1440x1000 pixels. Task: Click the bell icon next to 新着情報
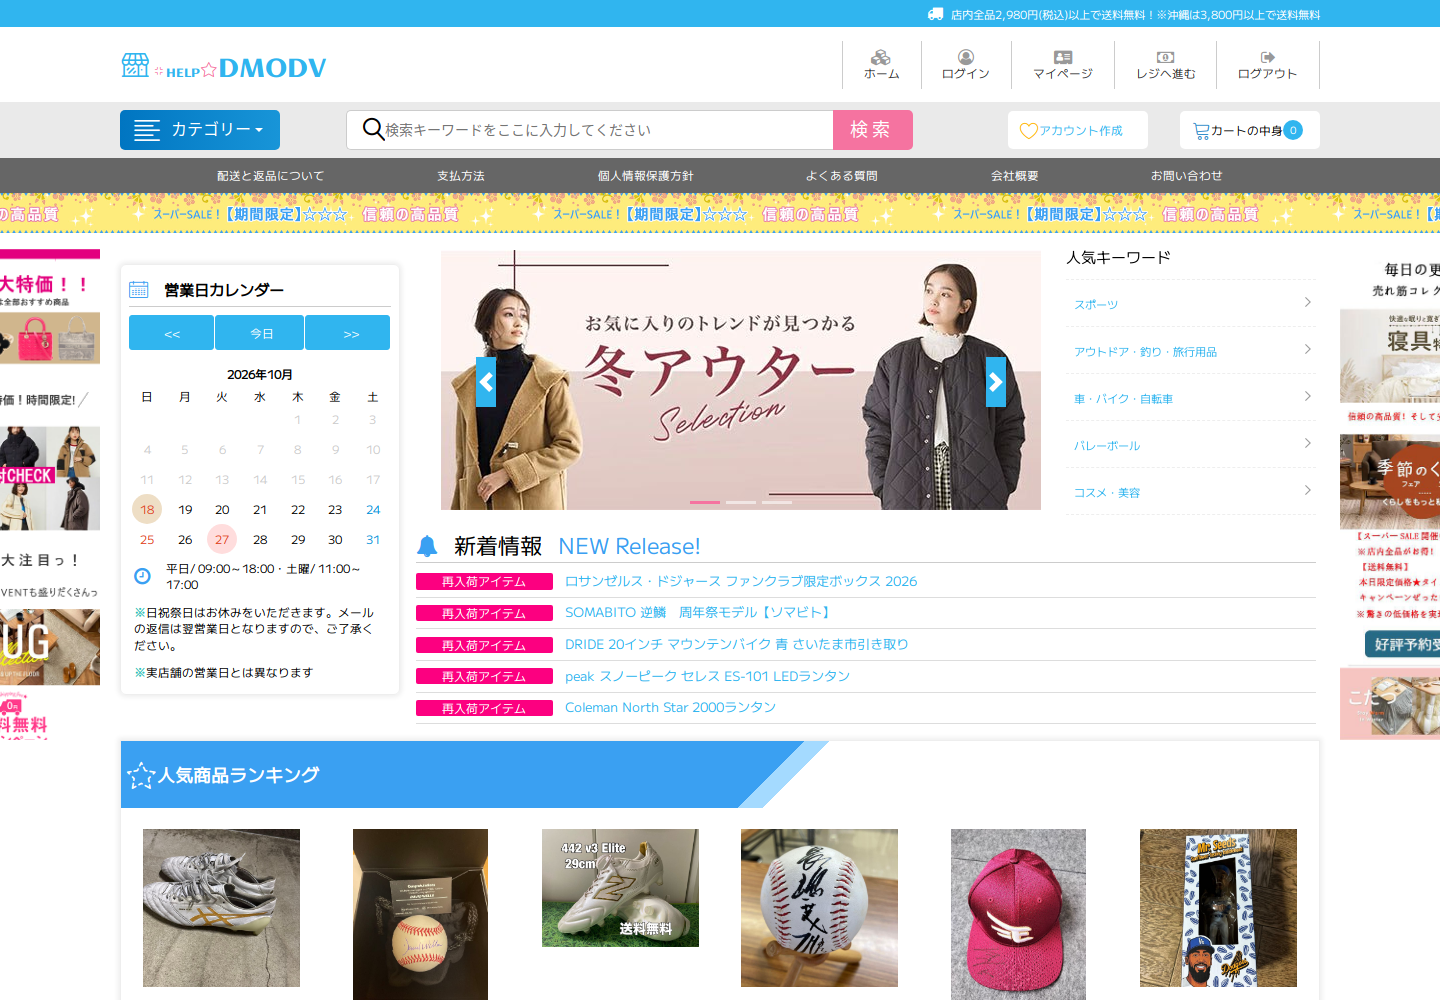[427, 546]
